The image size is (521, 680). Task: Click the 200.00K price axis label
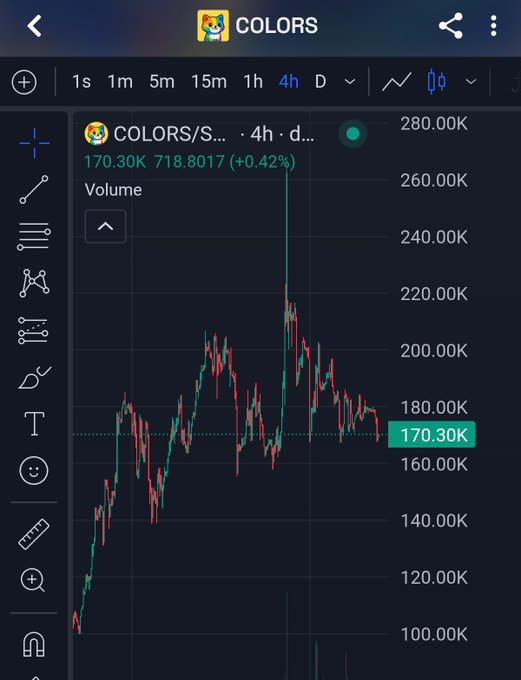point(434,351)
